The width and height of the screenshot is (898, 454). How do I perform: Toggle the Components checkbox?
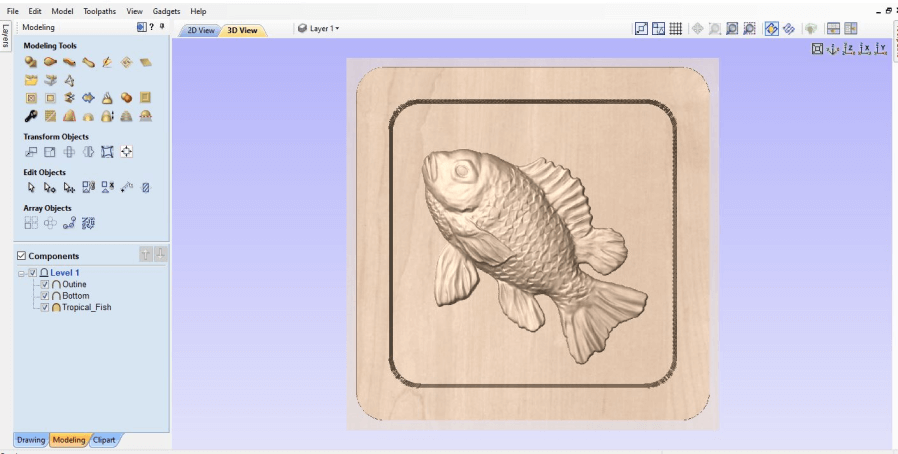[21, 256]
